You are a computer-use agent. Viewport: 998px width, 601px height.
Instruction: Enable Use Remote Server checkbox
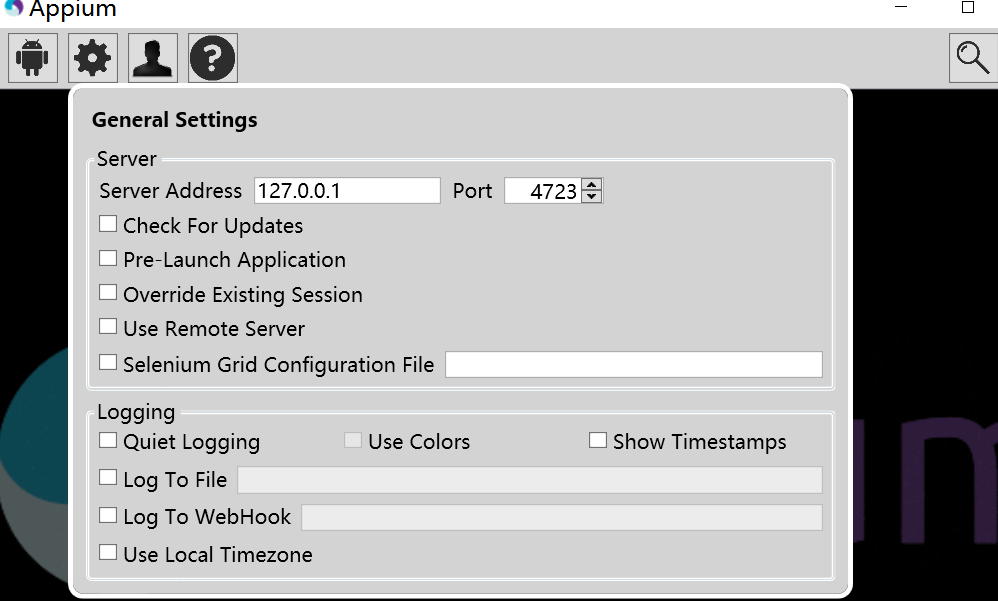pyautogui.click(x=108, y=327)
